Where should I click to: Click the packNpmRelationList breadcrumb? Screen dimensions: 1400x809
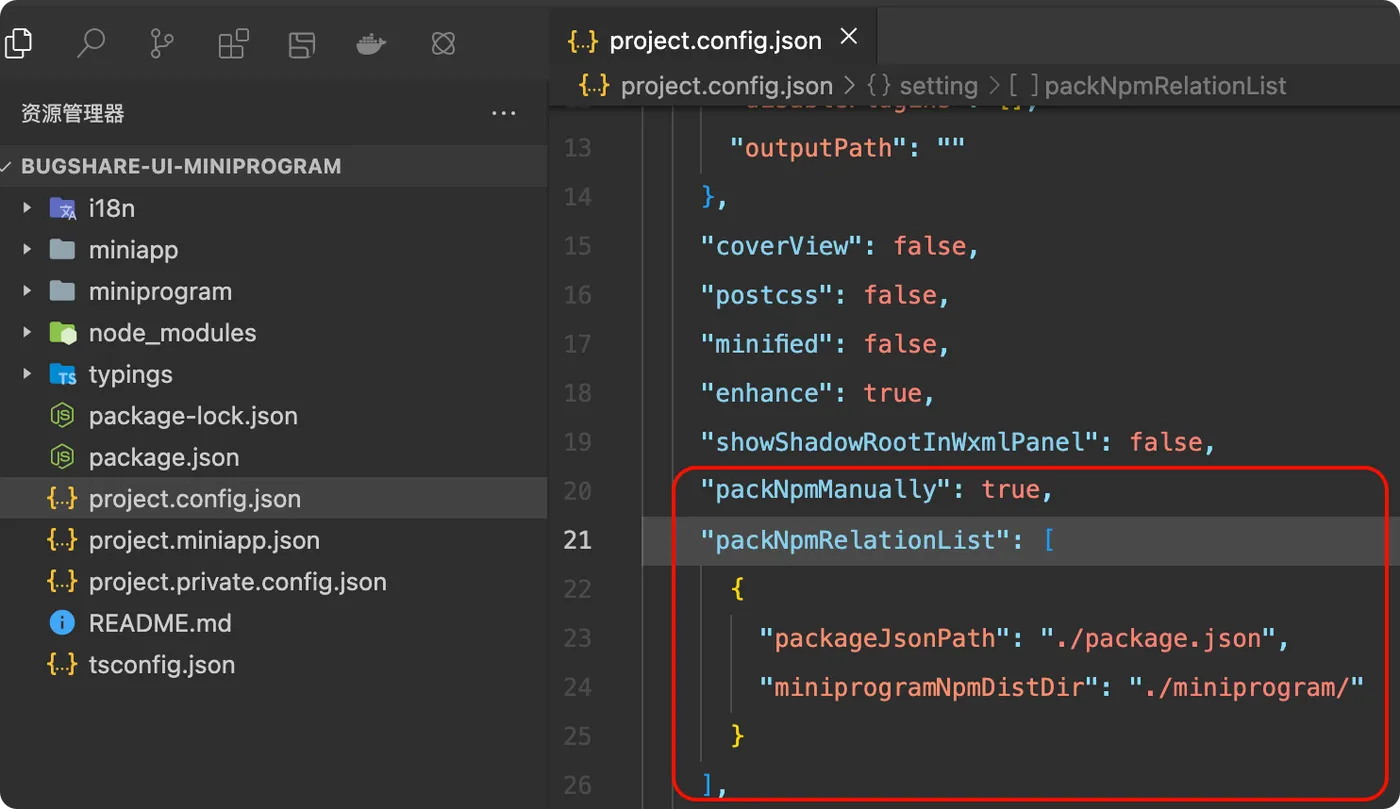click(x=1164, y=86)
